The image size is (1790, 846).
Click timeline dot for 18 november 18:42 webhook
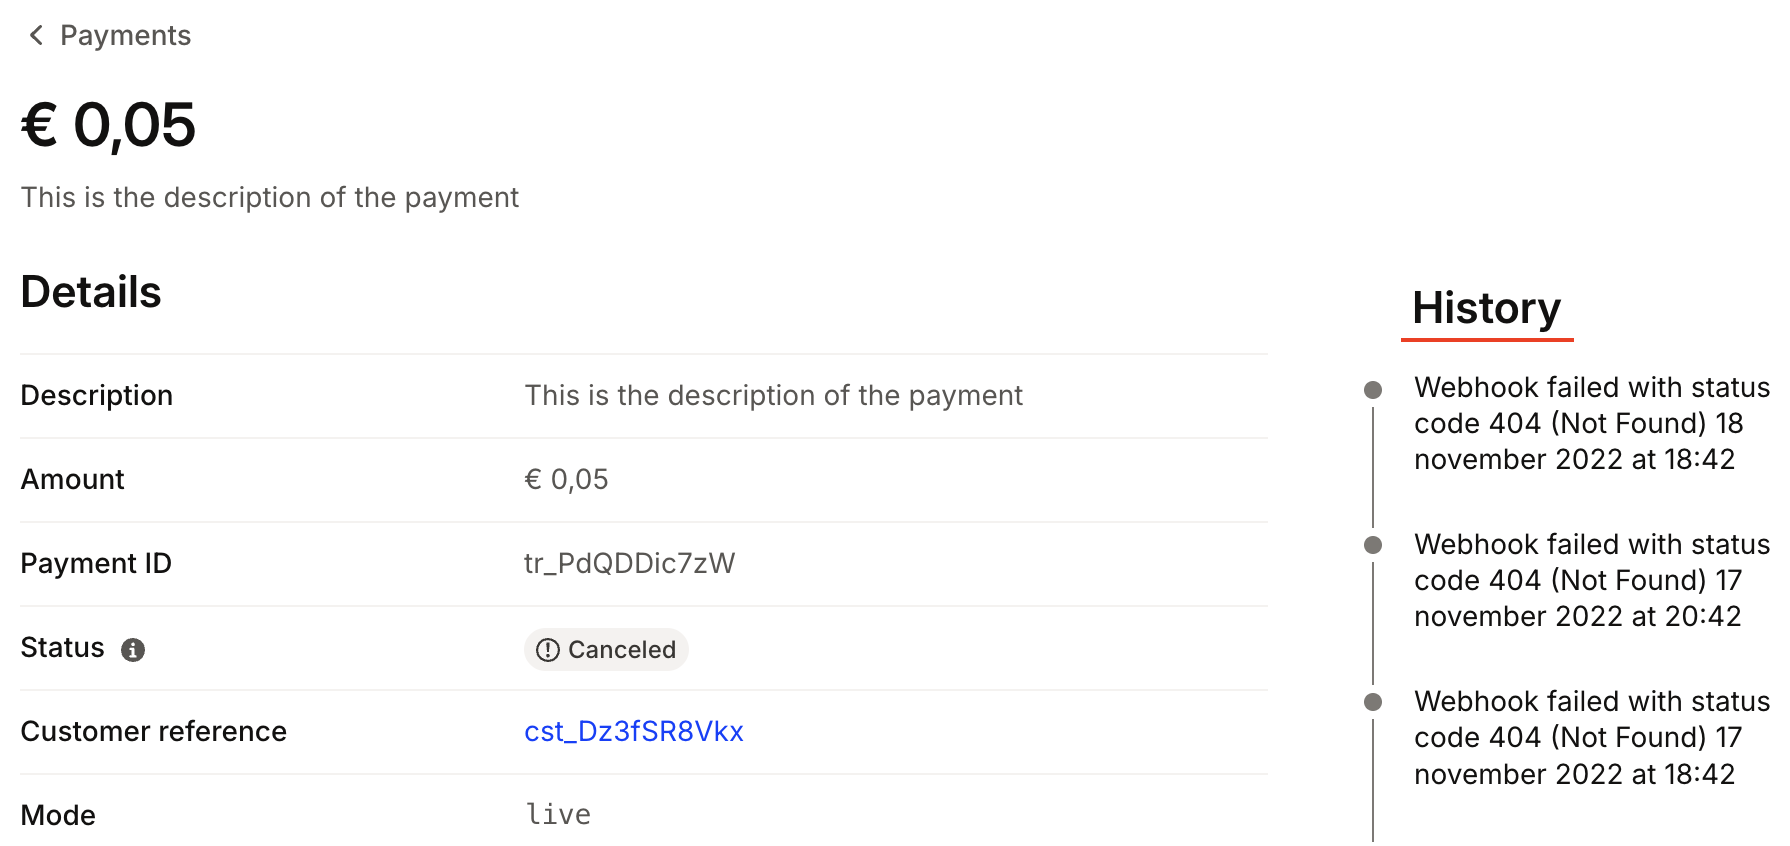pos(1373,390)
